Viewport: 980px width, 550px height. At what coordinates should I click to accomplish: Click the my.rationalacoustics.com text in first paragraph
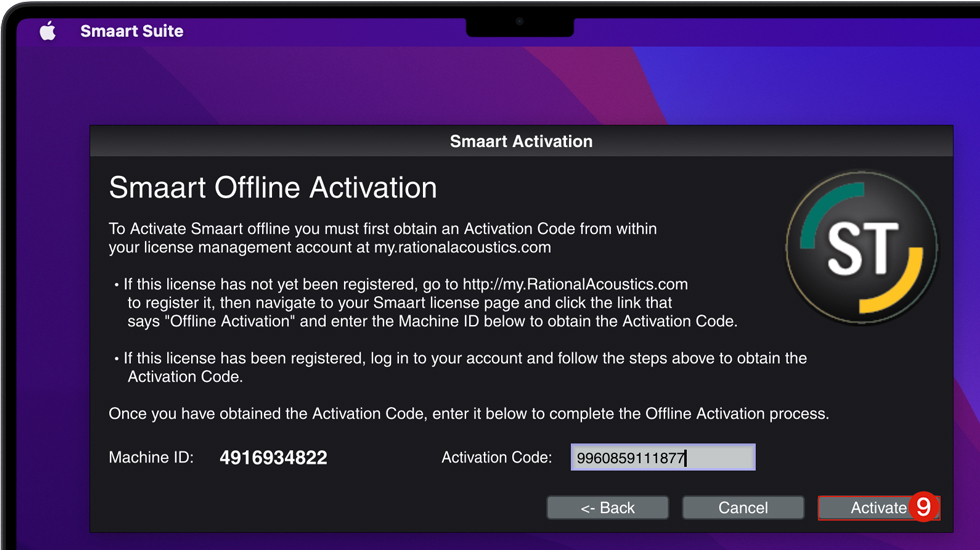pyautogui.click(x=462, y=248)
